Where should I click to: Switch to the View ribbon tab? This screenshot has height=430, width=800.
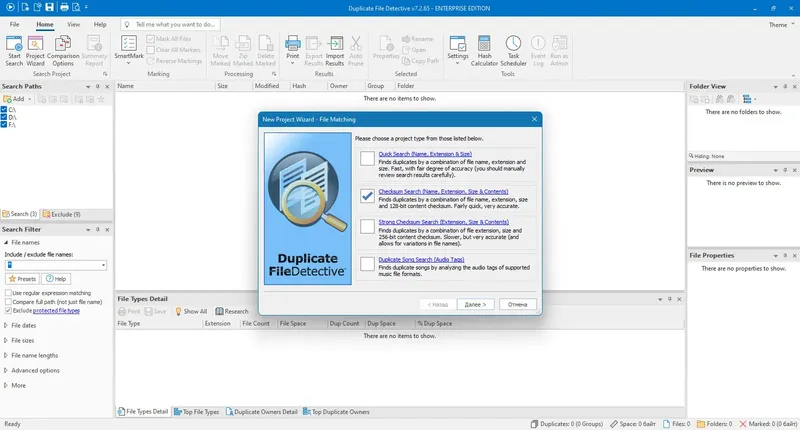click(x=73, y=24)
